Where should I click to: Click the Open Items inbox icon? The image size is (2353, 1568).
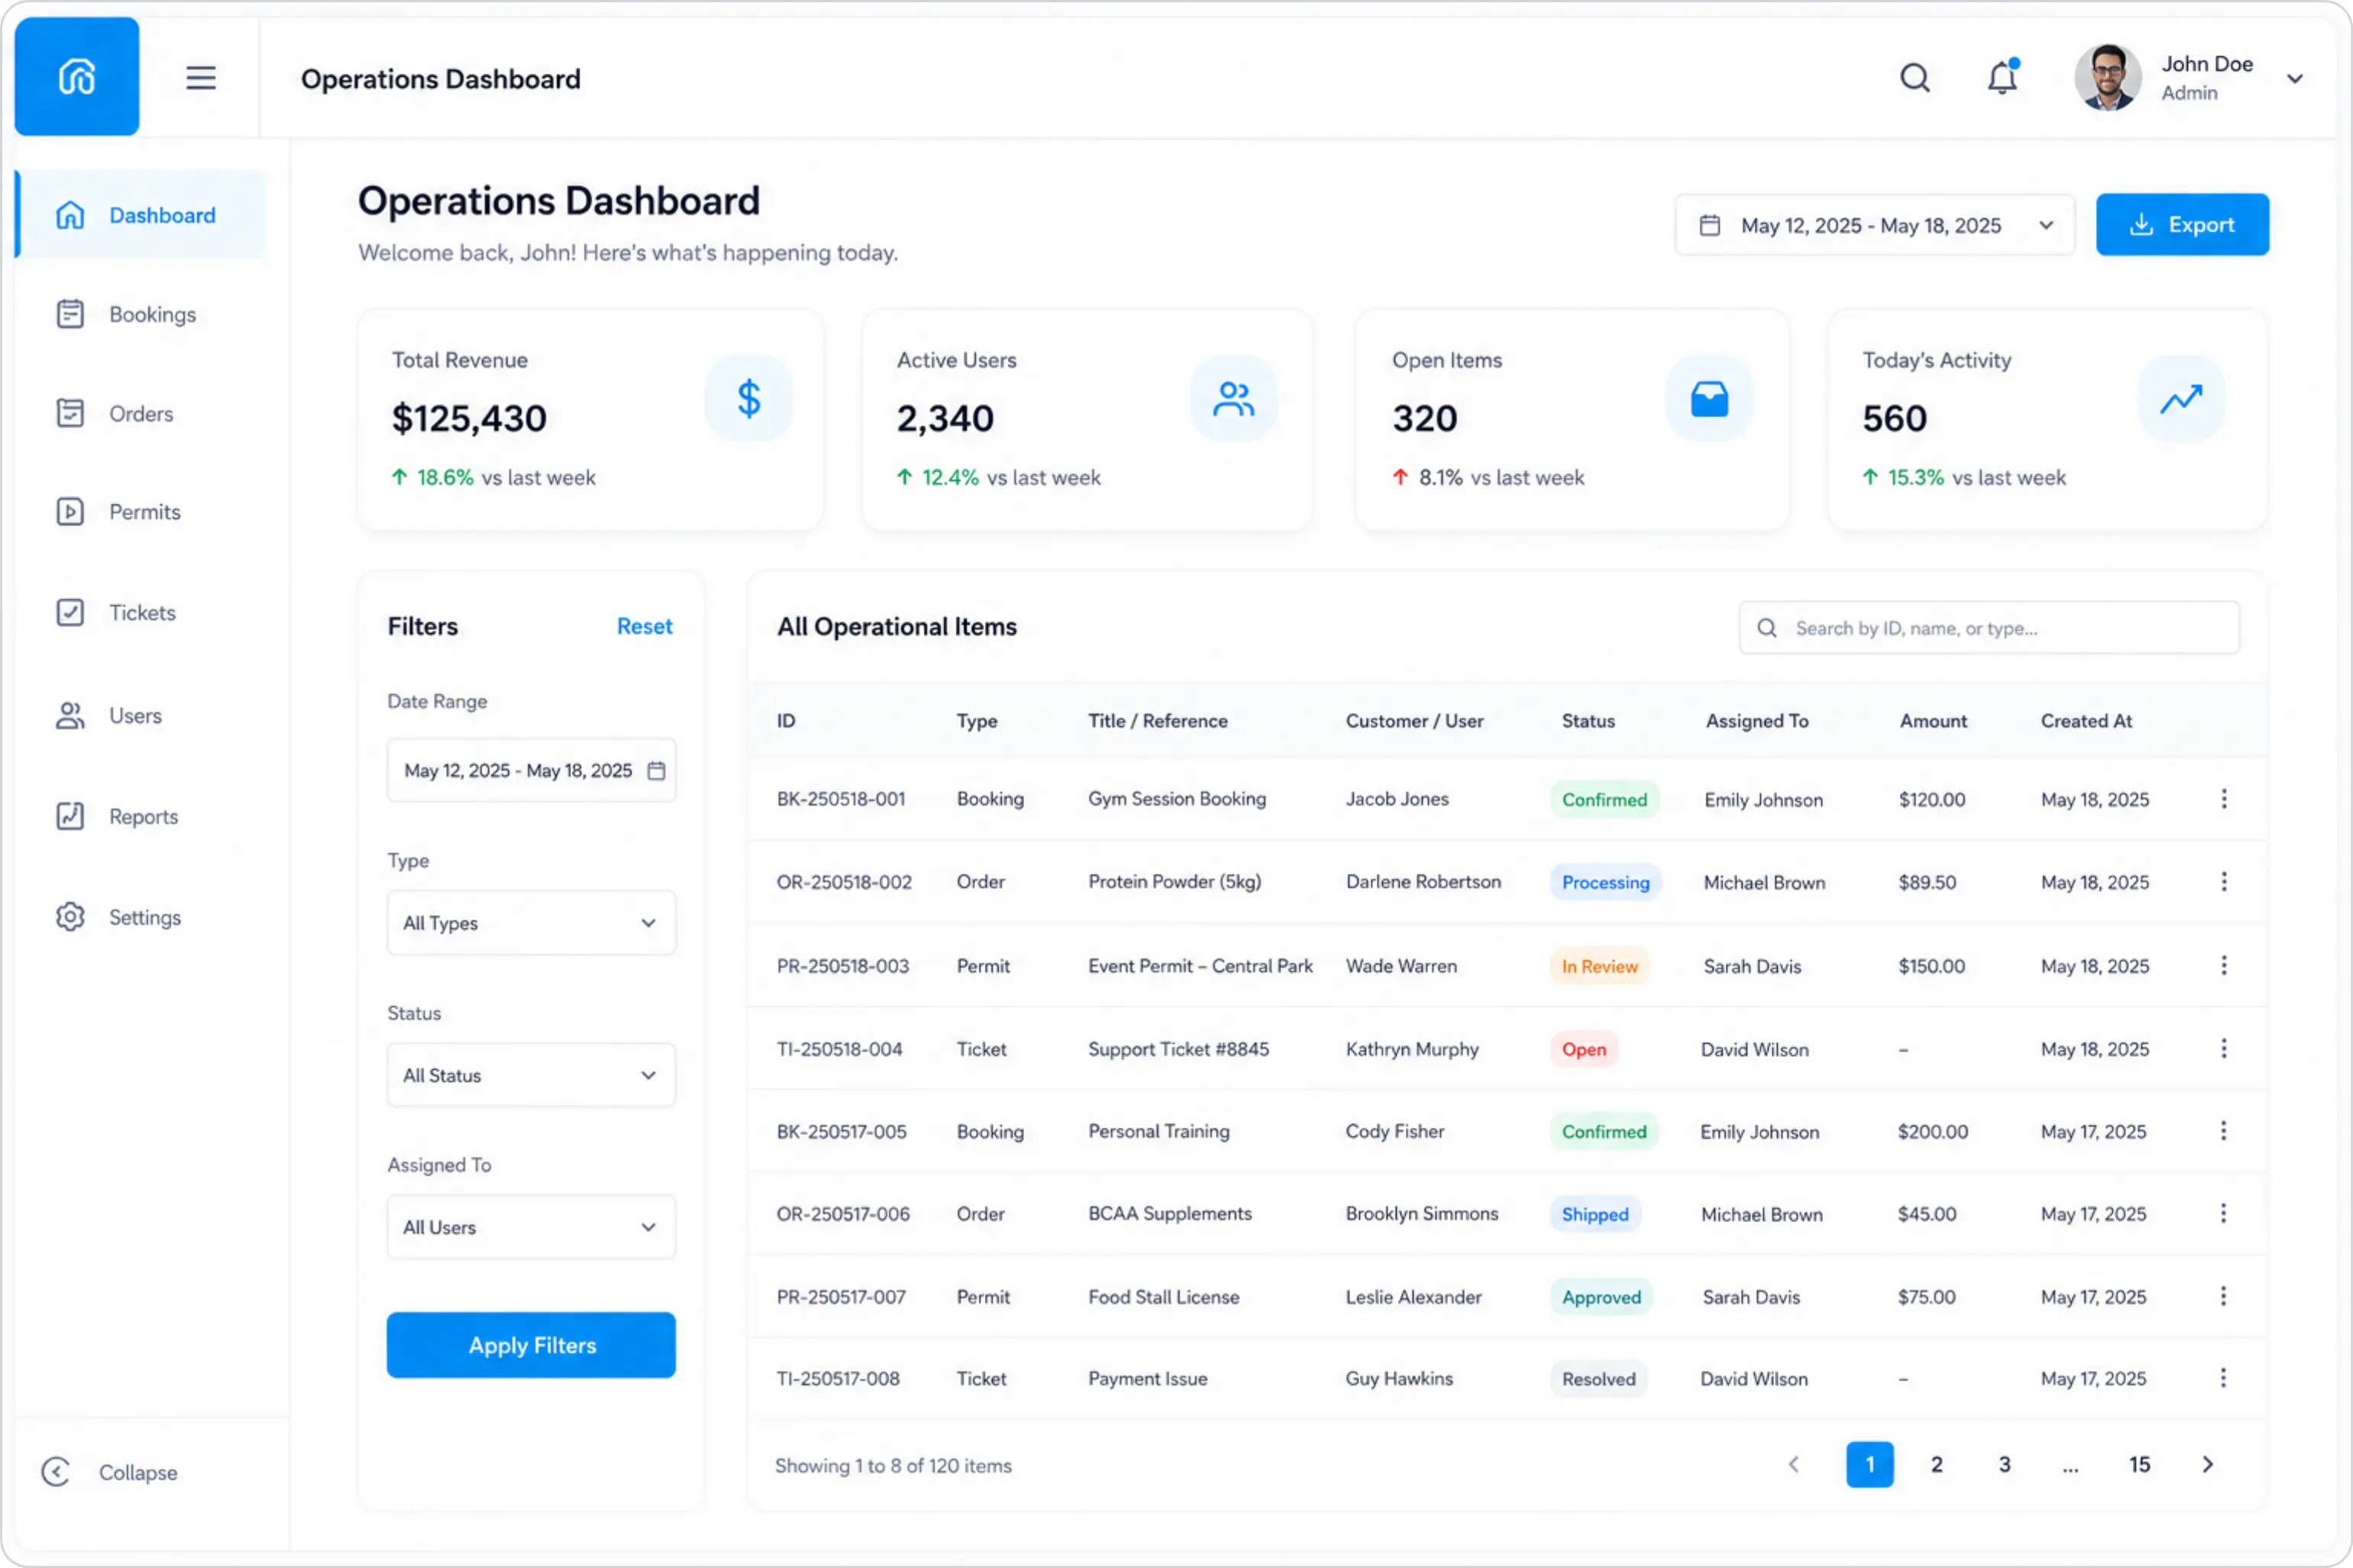[1709, 398]
